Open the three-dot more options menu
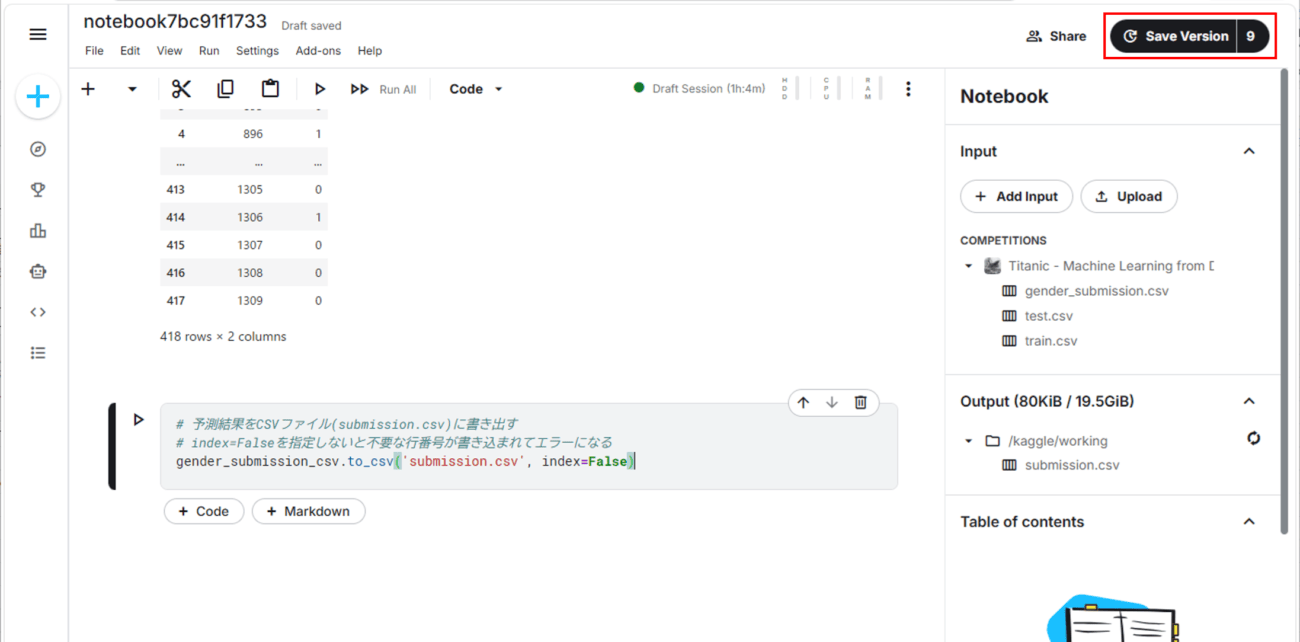Viewport: 1300px width, 642px height. [x=908, y=89]
